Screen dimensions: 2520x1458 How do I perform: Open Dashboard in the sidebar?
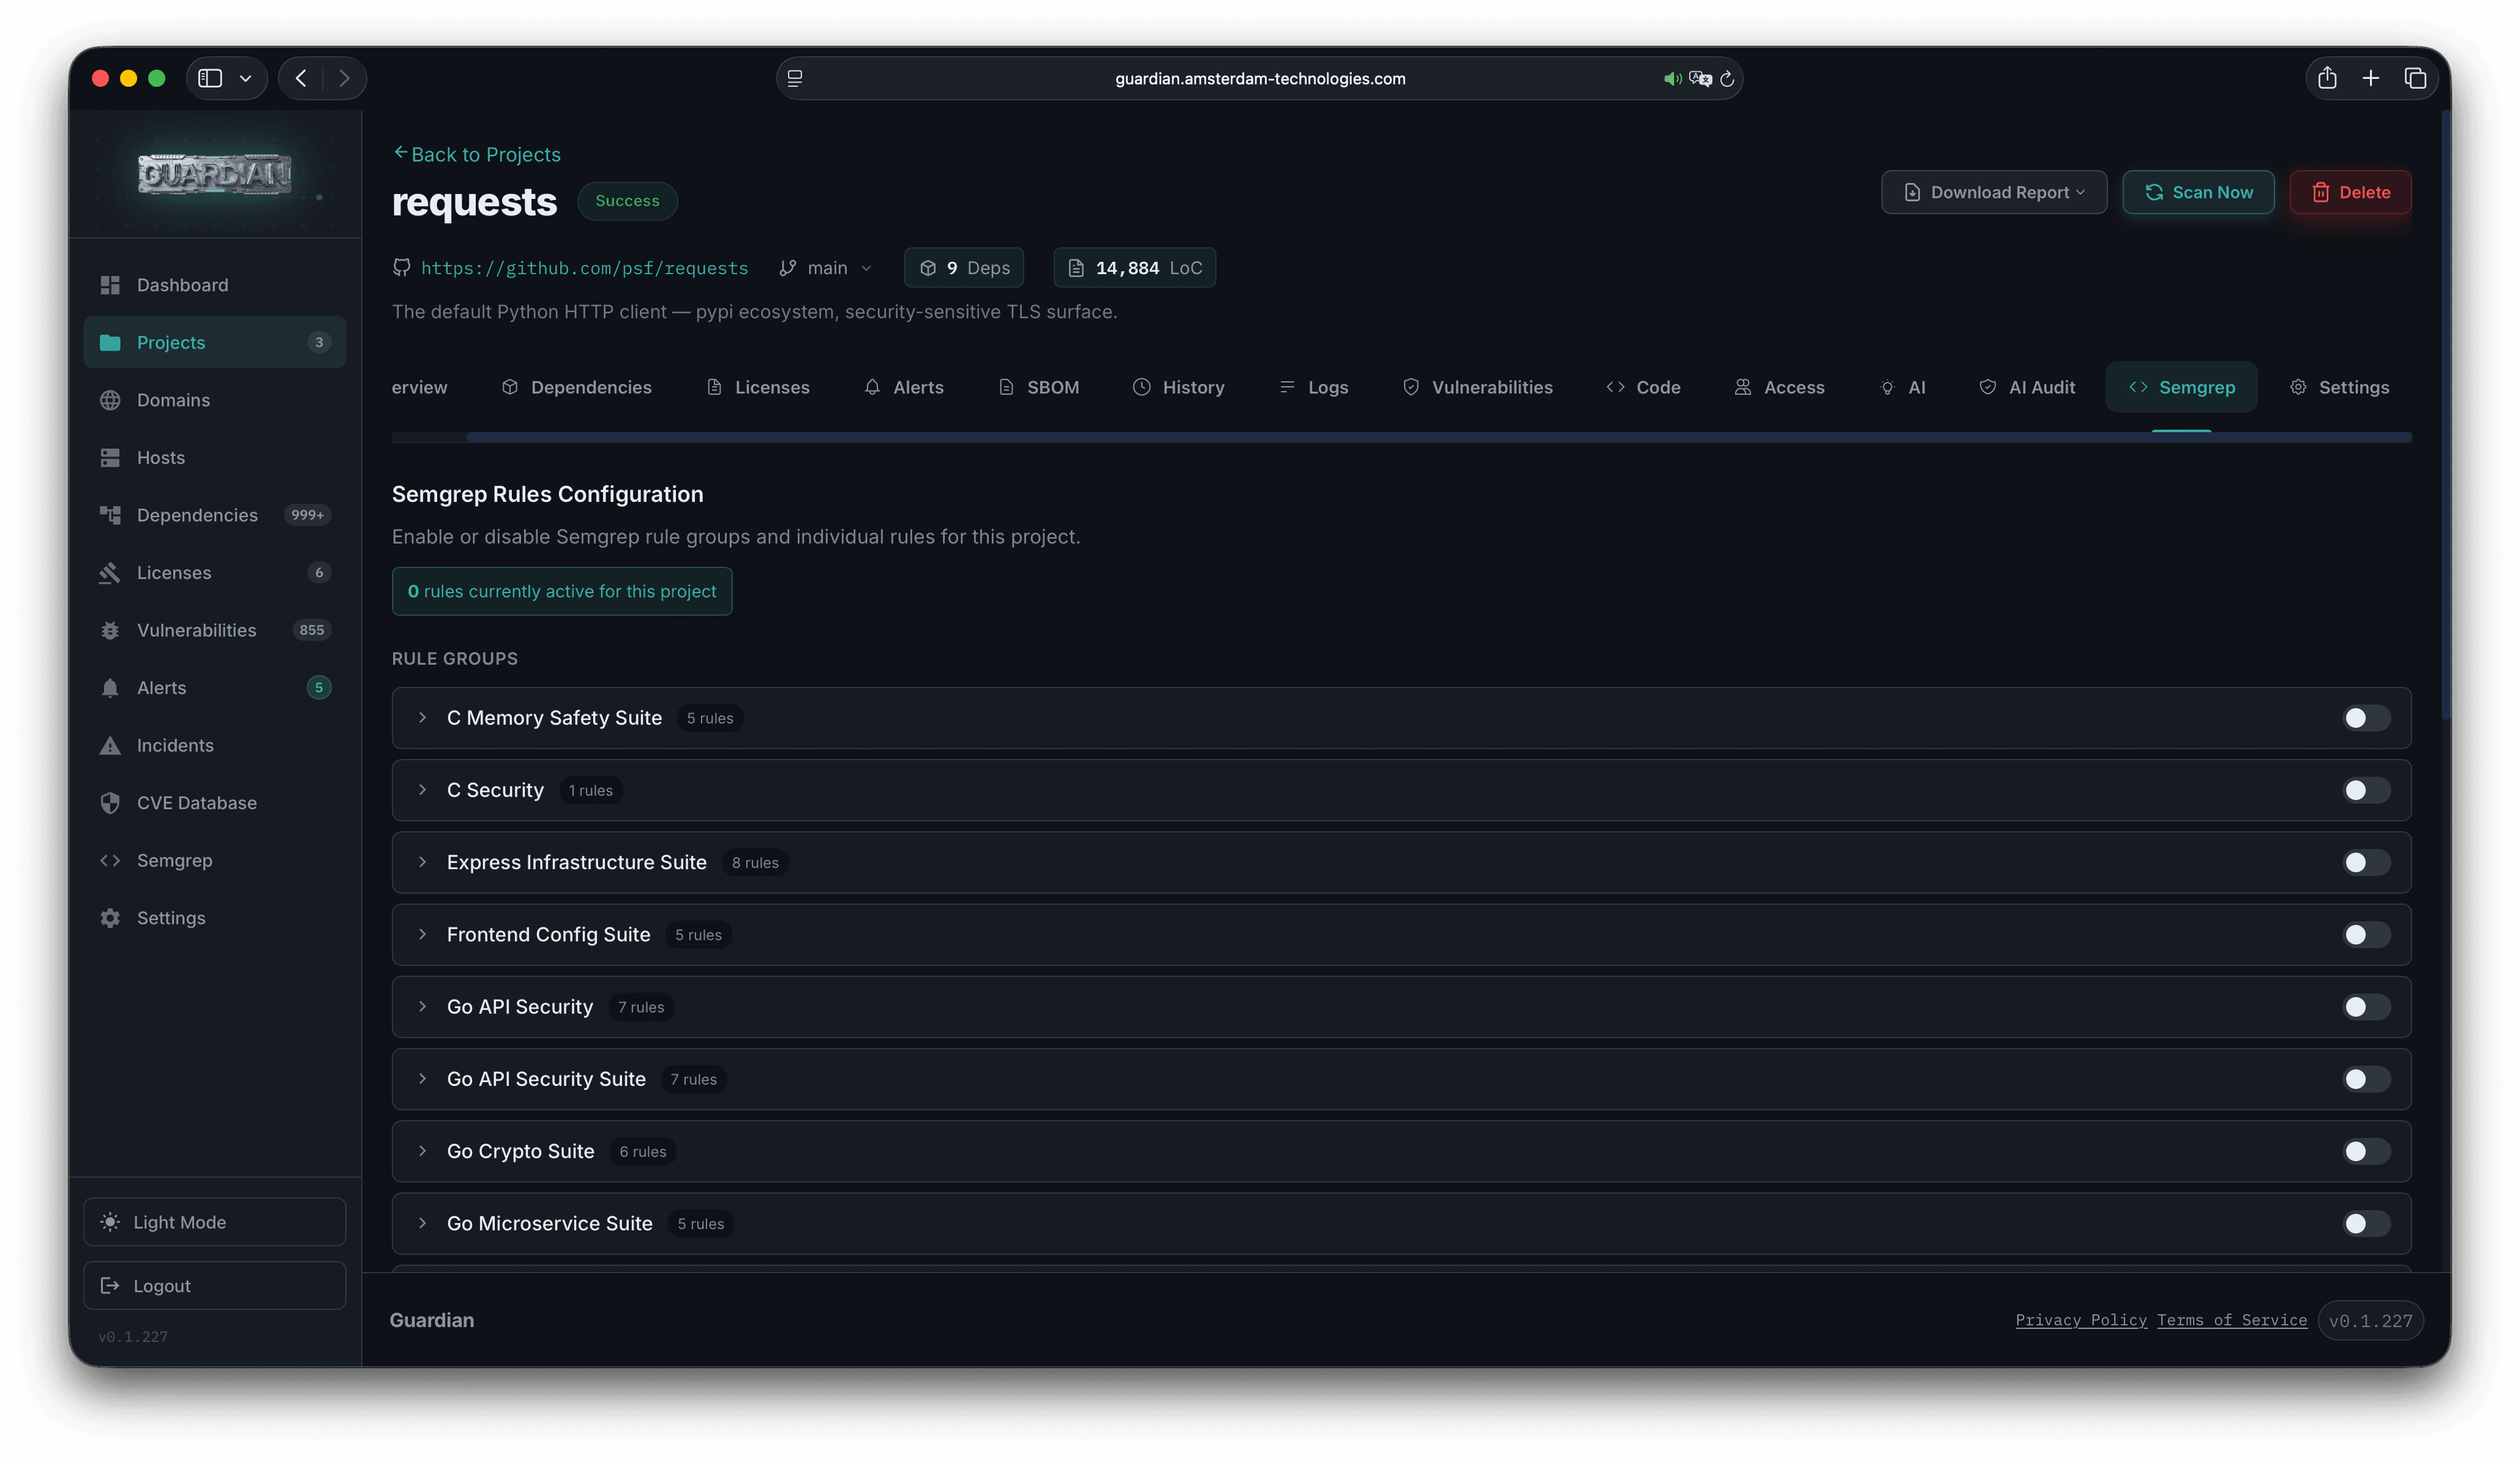click(x=214, y=285)
